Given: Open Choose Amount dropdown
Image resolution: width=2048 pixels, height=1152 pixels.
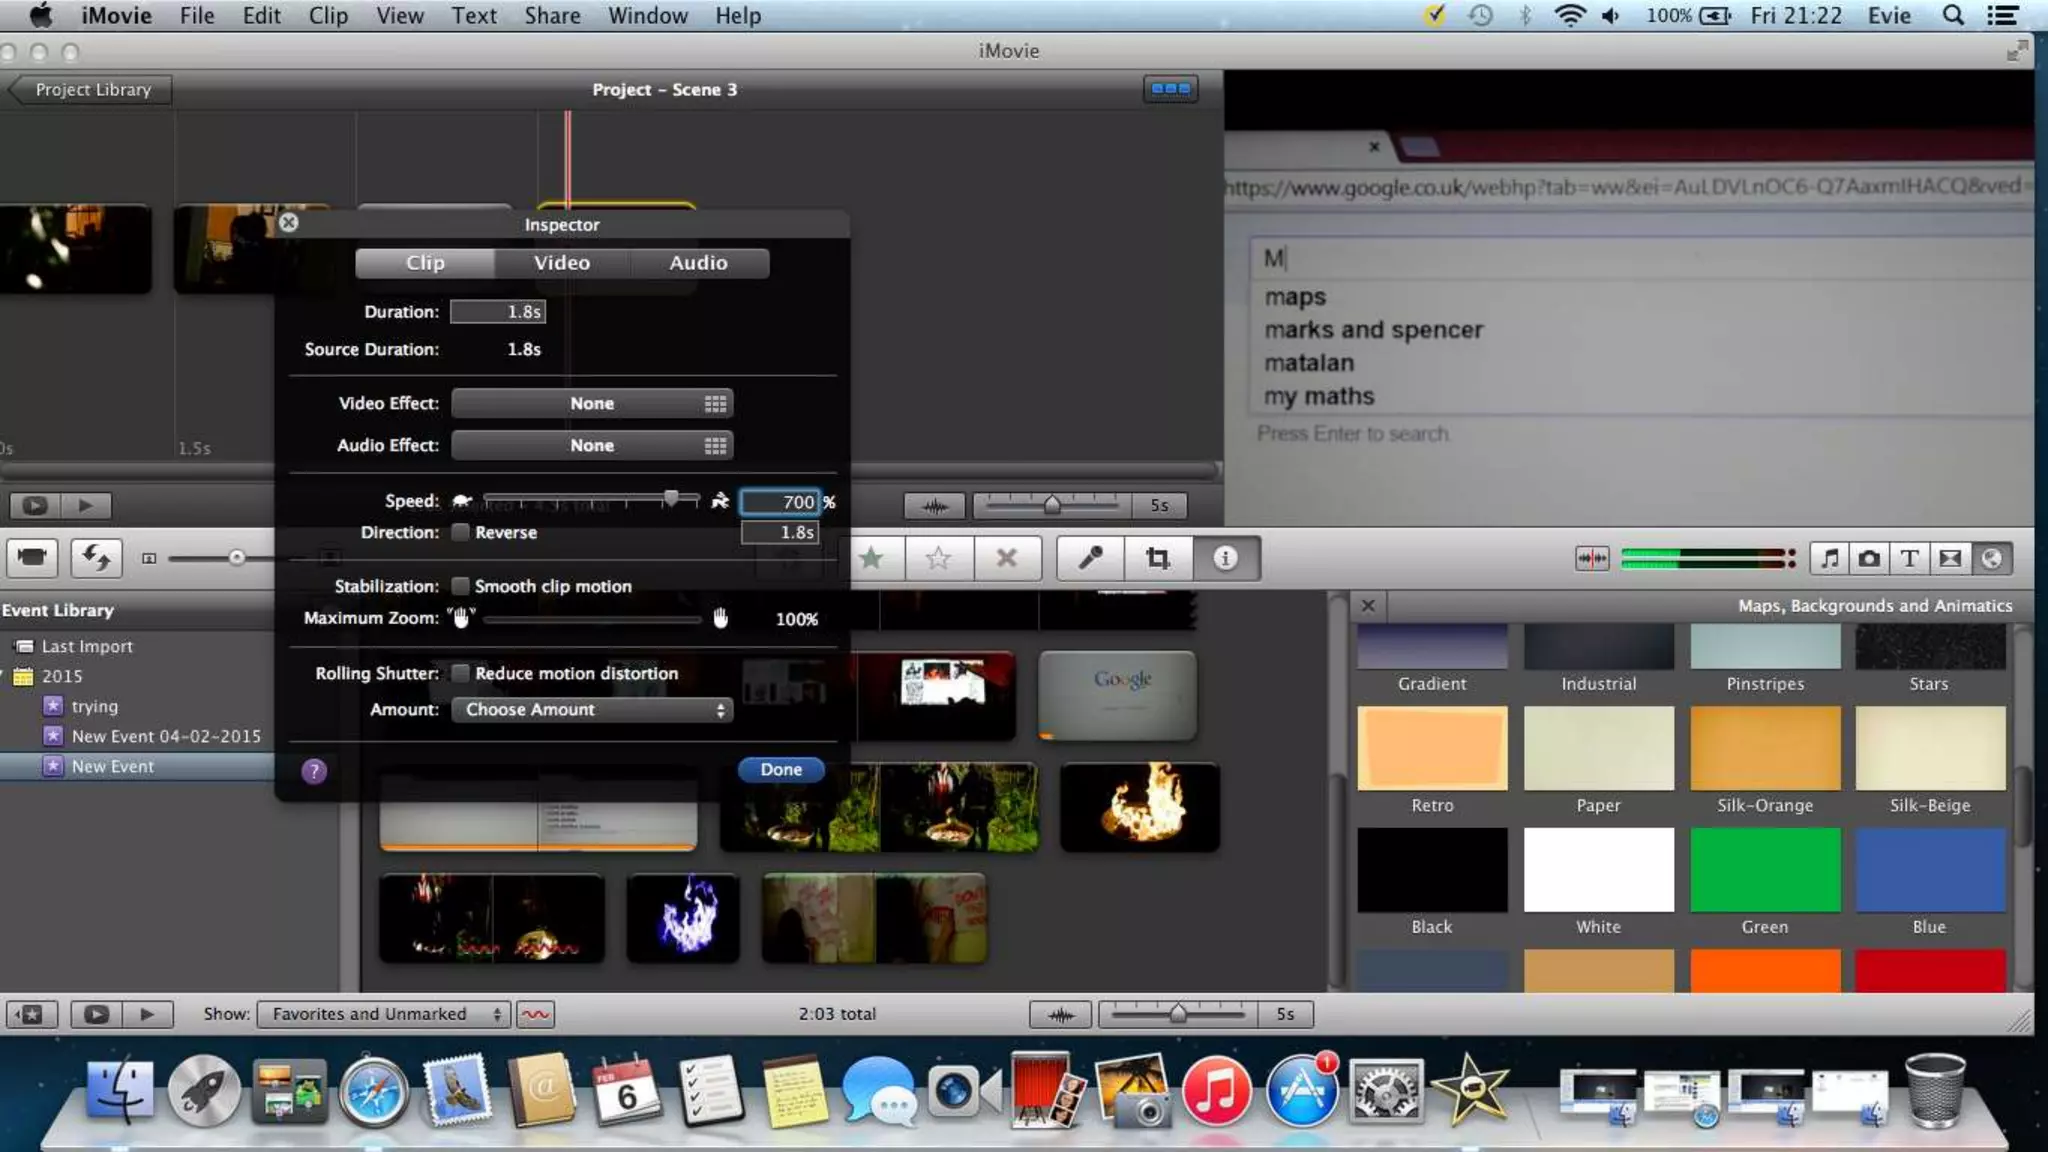Looking at the screenshot, I should pyautogui.click(x=592, y=709).
